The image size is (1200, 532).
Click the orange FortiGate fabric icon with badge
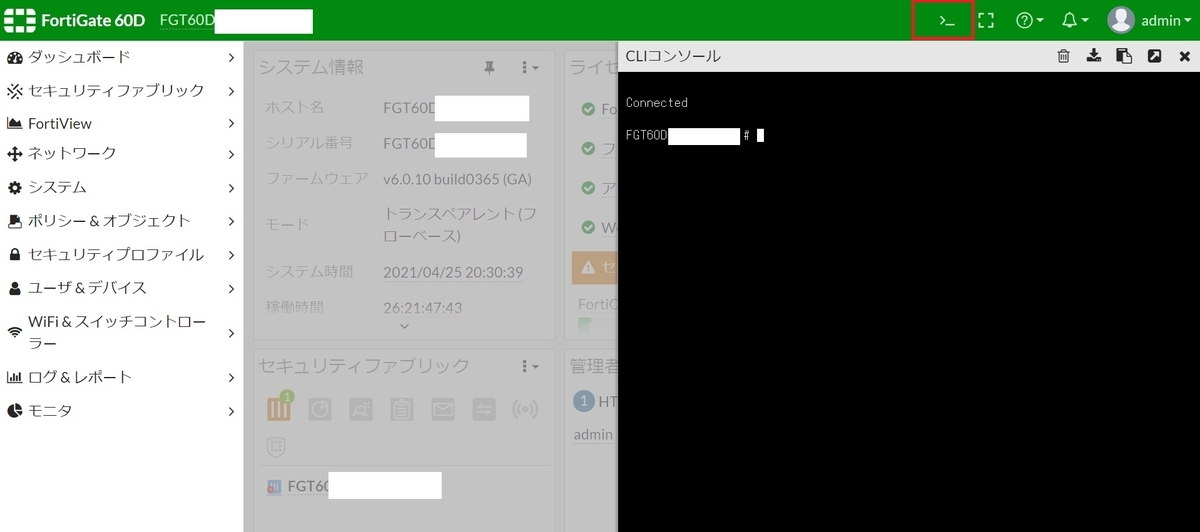click(280, 407)
